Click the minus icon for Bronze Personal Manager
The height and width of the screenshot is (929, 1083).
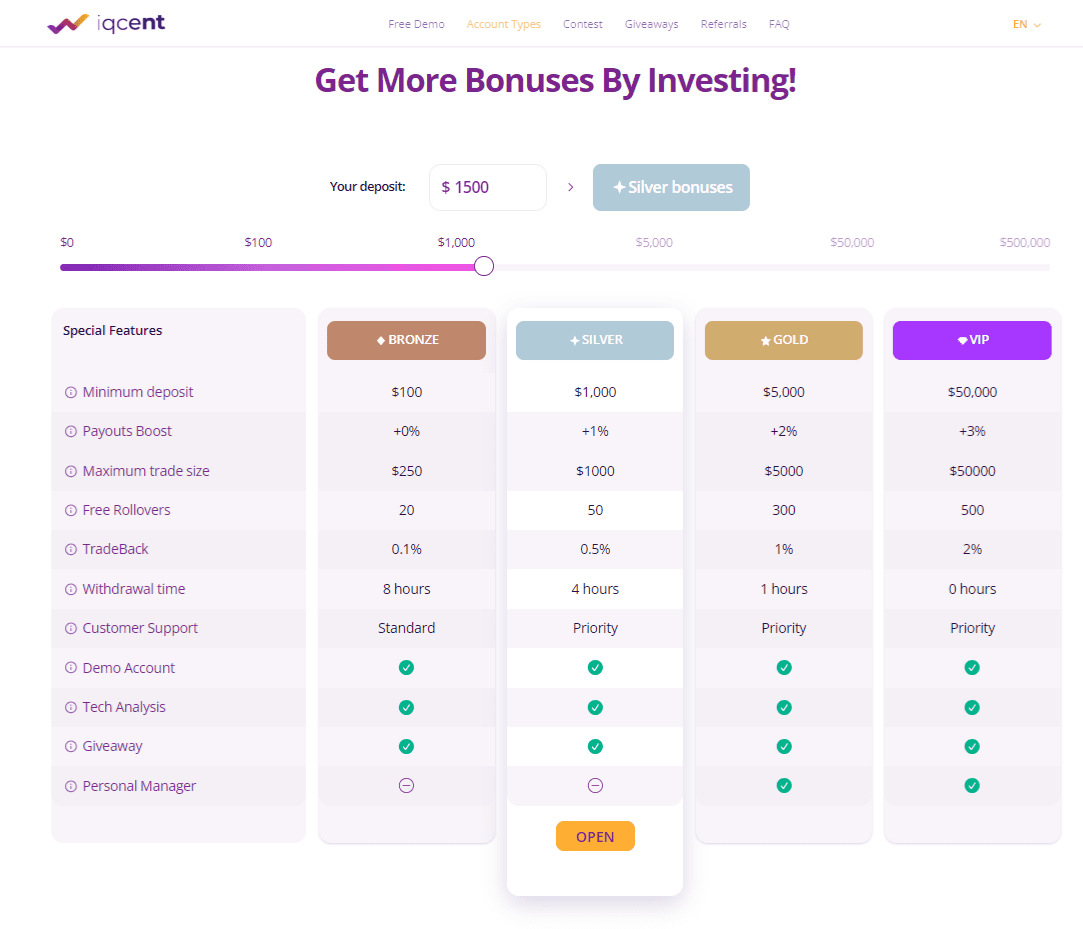406,786
